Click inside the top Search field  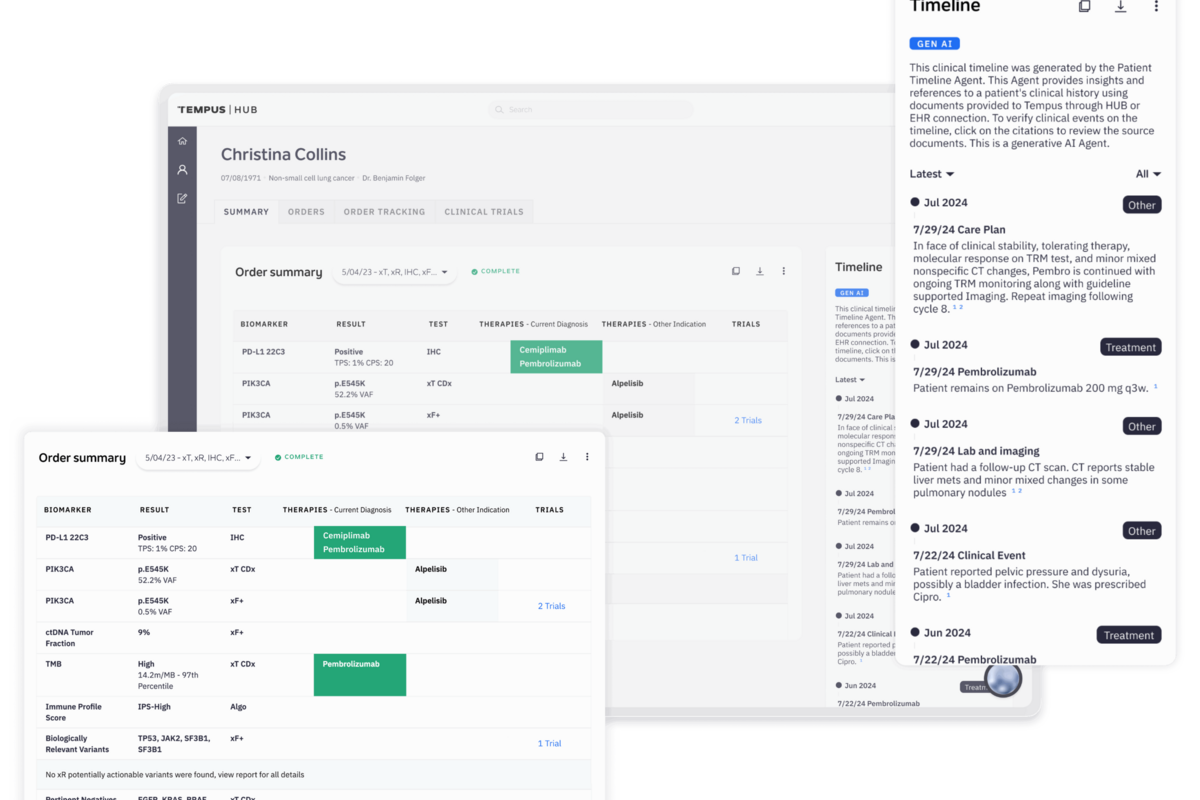tap(590, 109)
